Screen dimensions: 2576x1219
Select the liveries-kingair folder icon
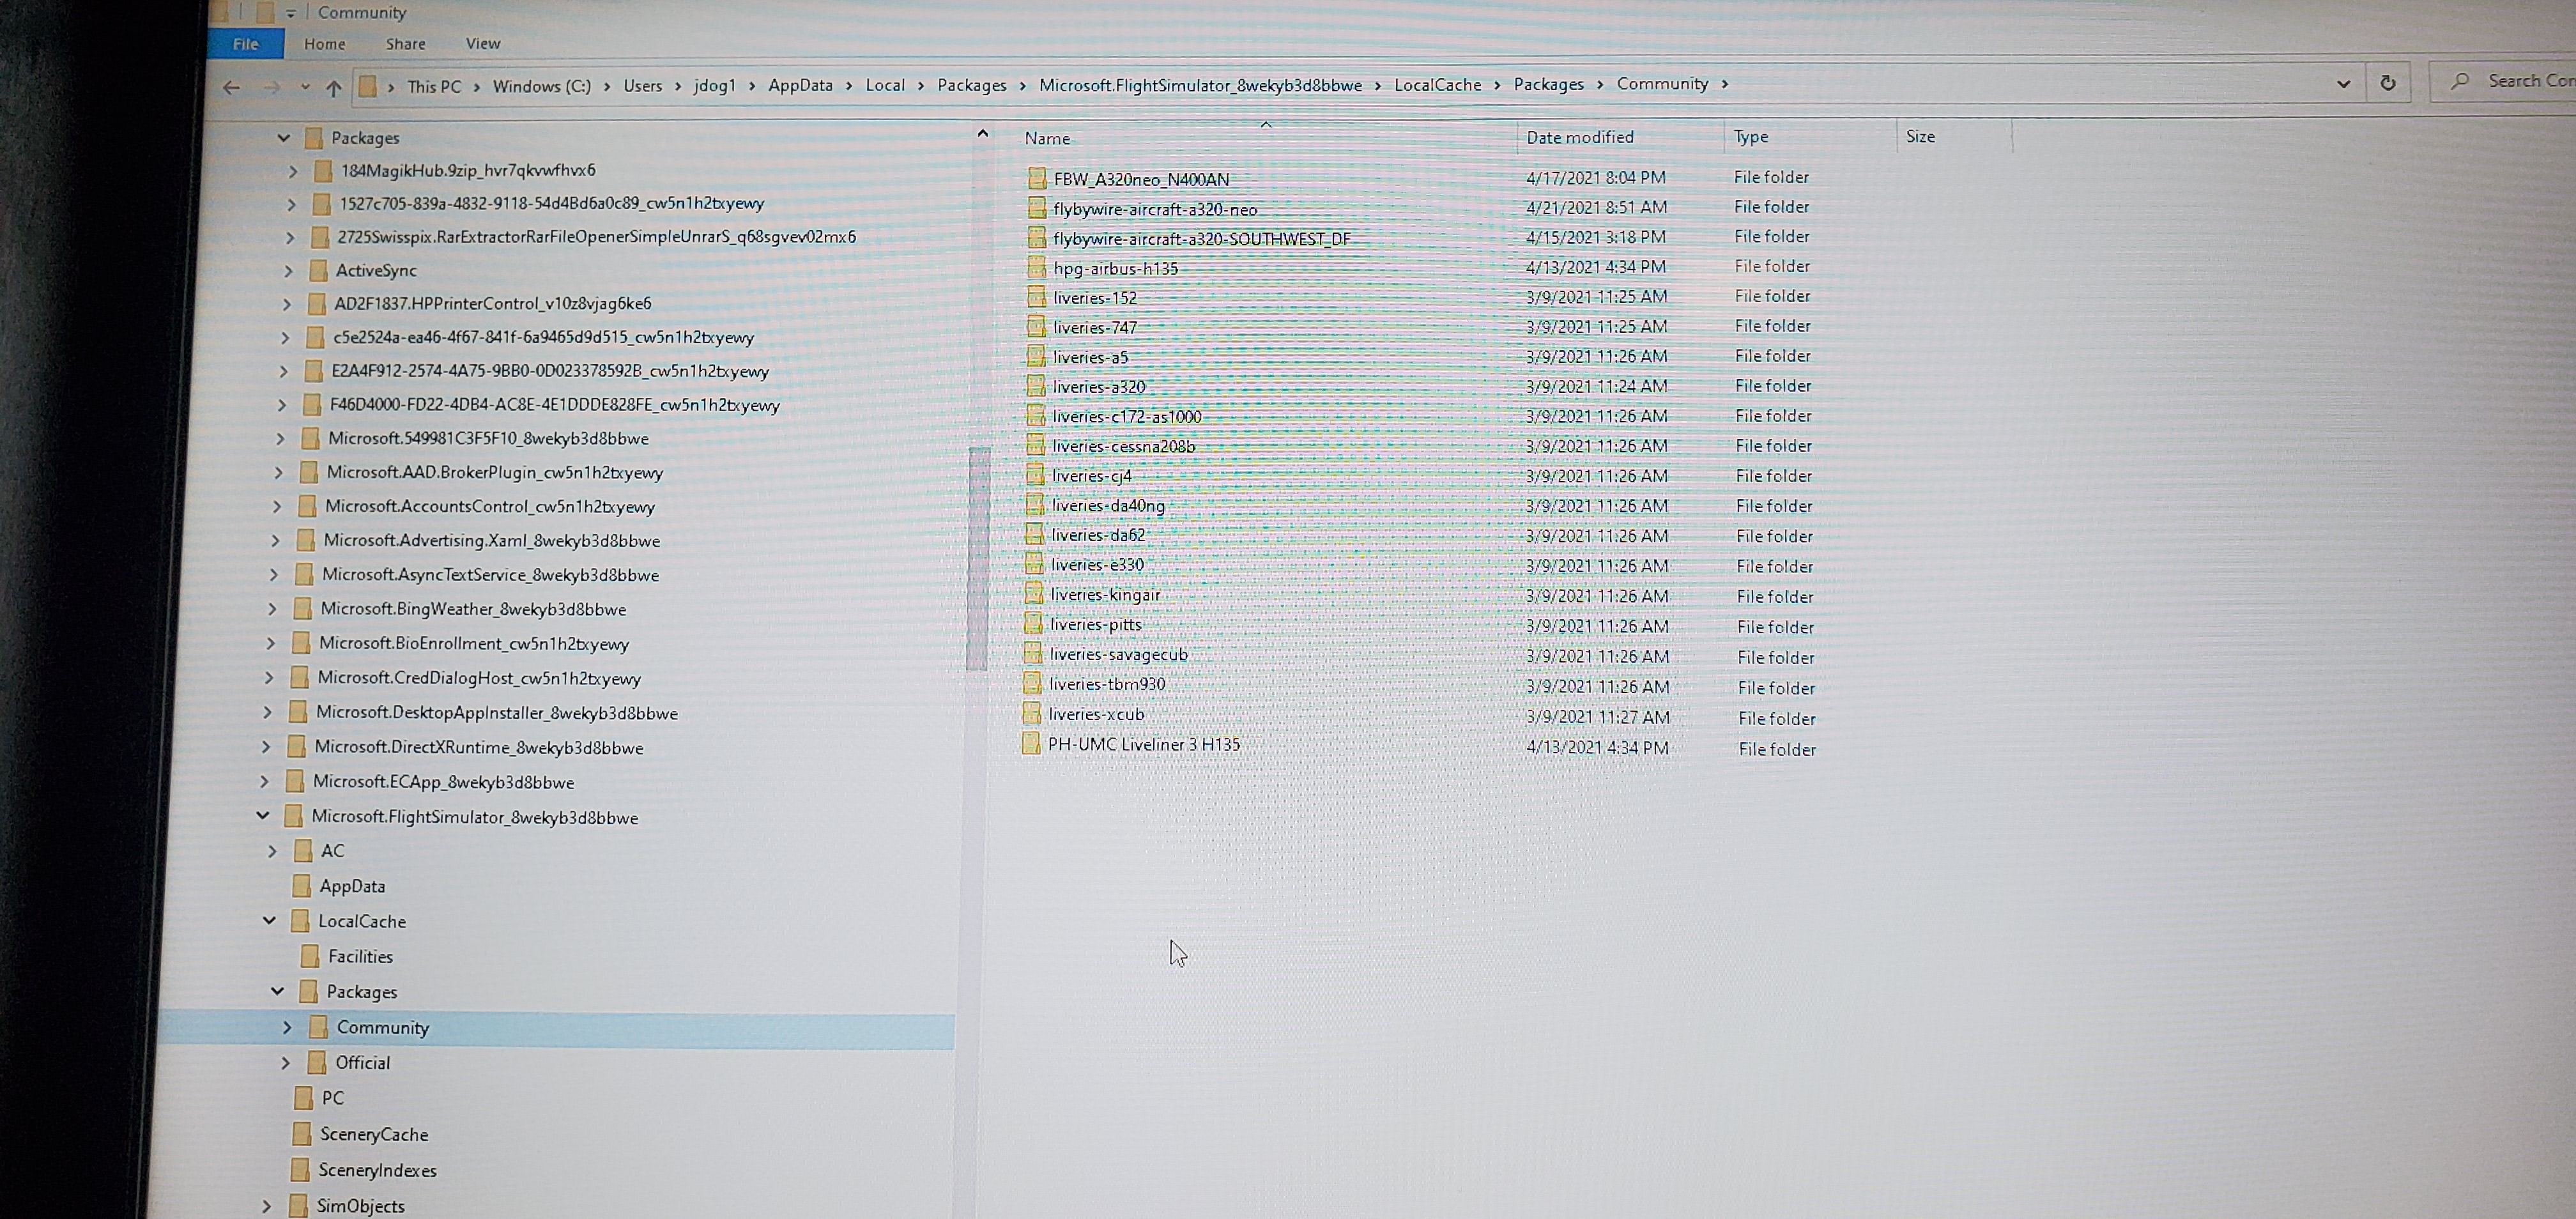pos(1034,594)
